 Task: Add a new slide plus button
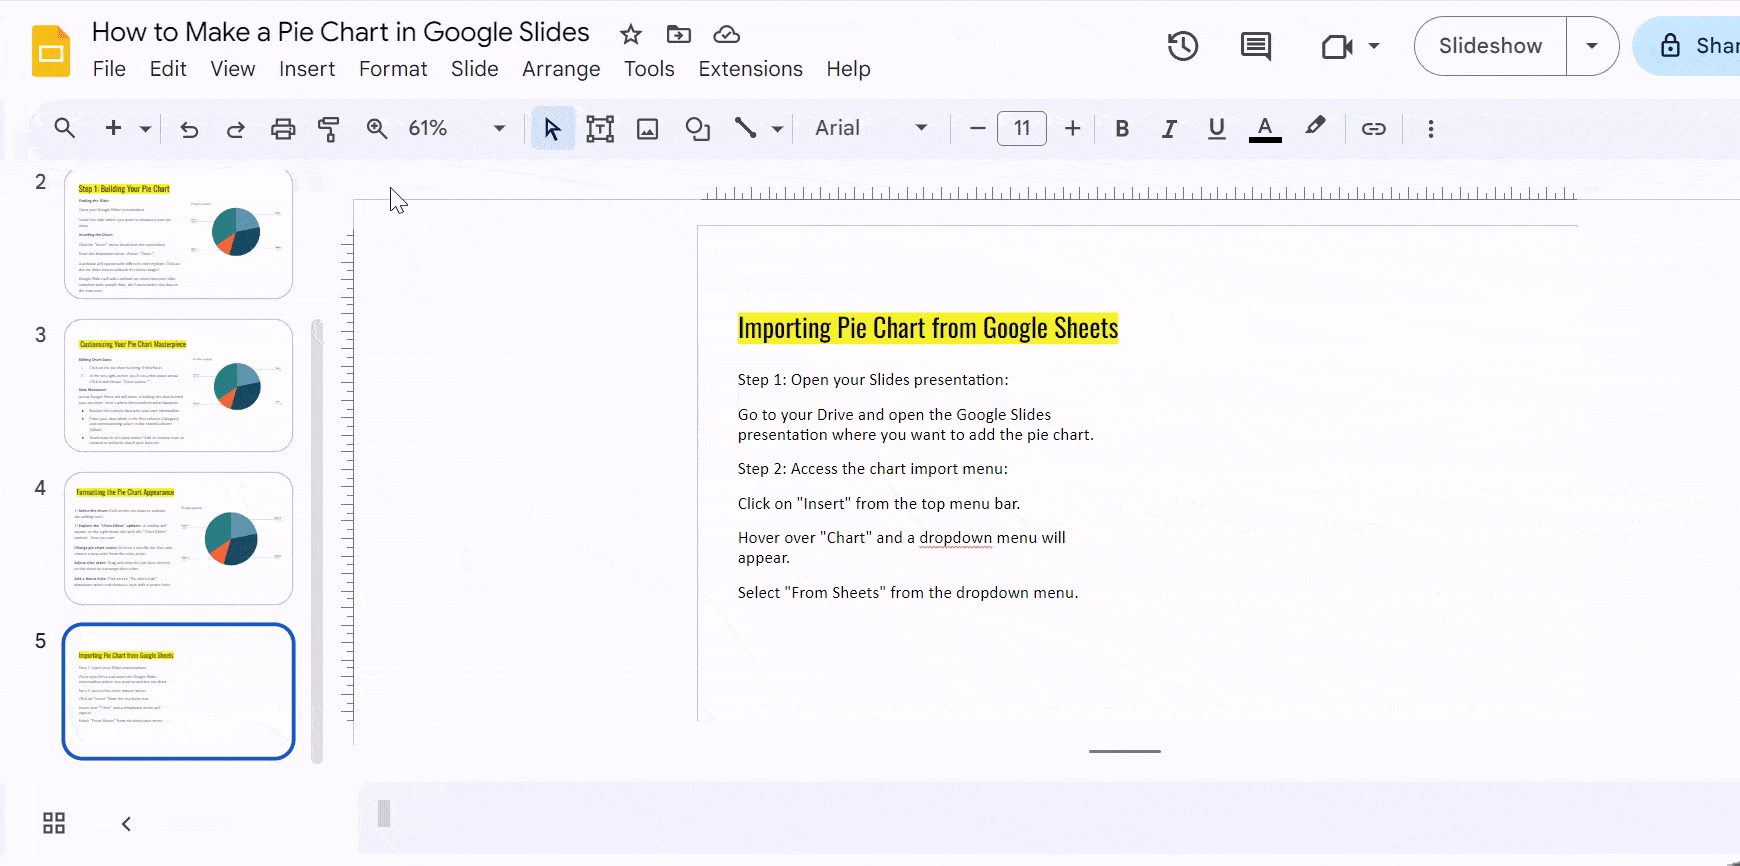click(113, 128)
